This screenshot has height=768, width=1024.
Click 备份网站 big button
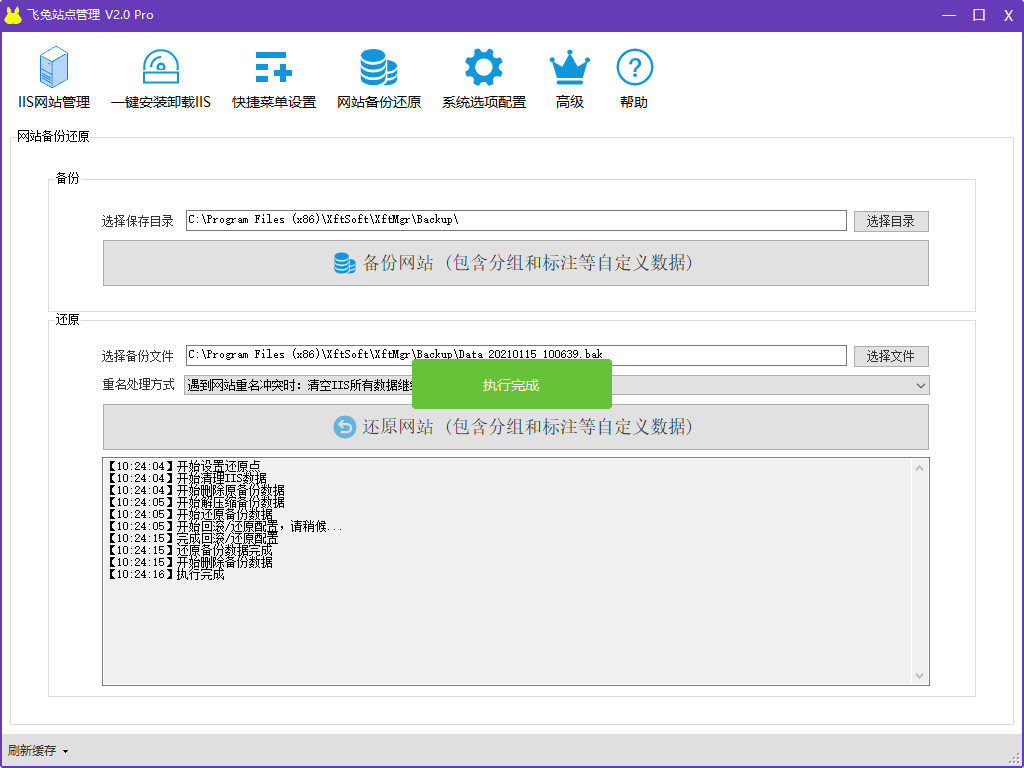tap(515, 263)
